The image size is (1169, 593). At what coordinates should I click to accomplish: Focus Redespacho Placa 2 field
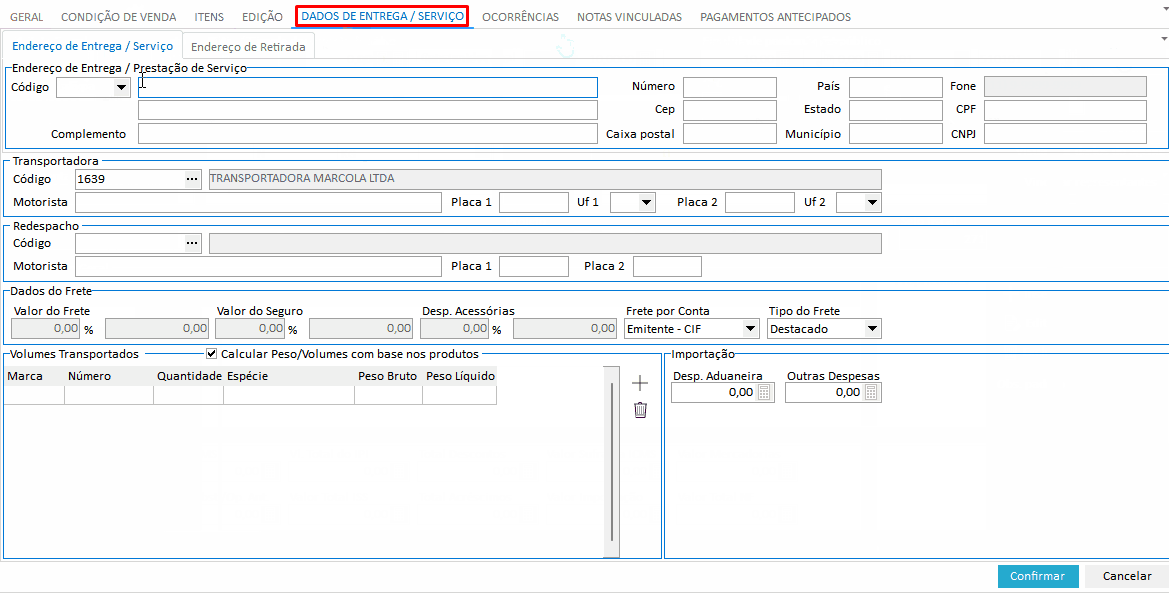[x=667, y=266]
